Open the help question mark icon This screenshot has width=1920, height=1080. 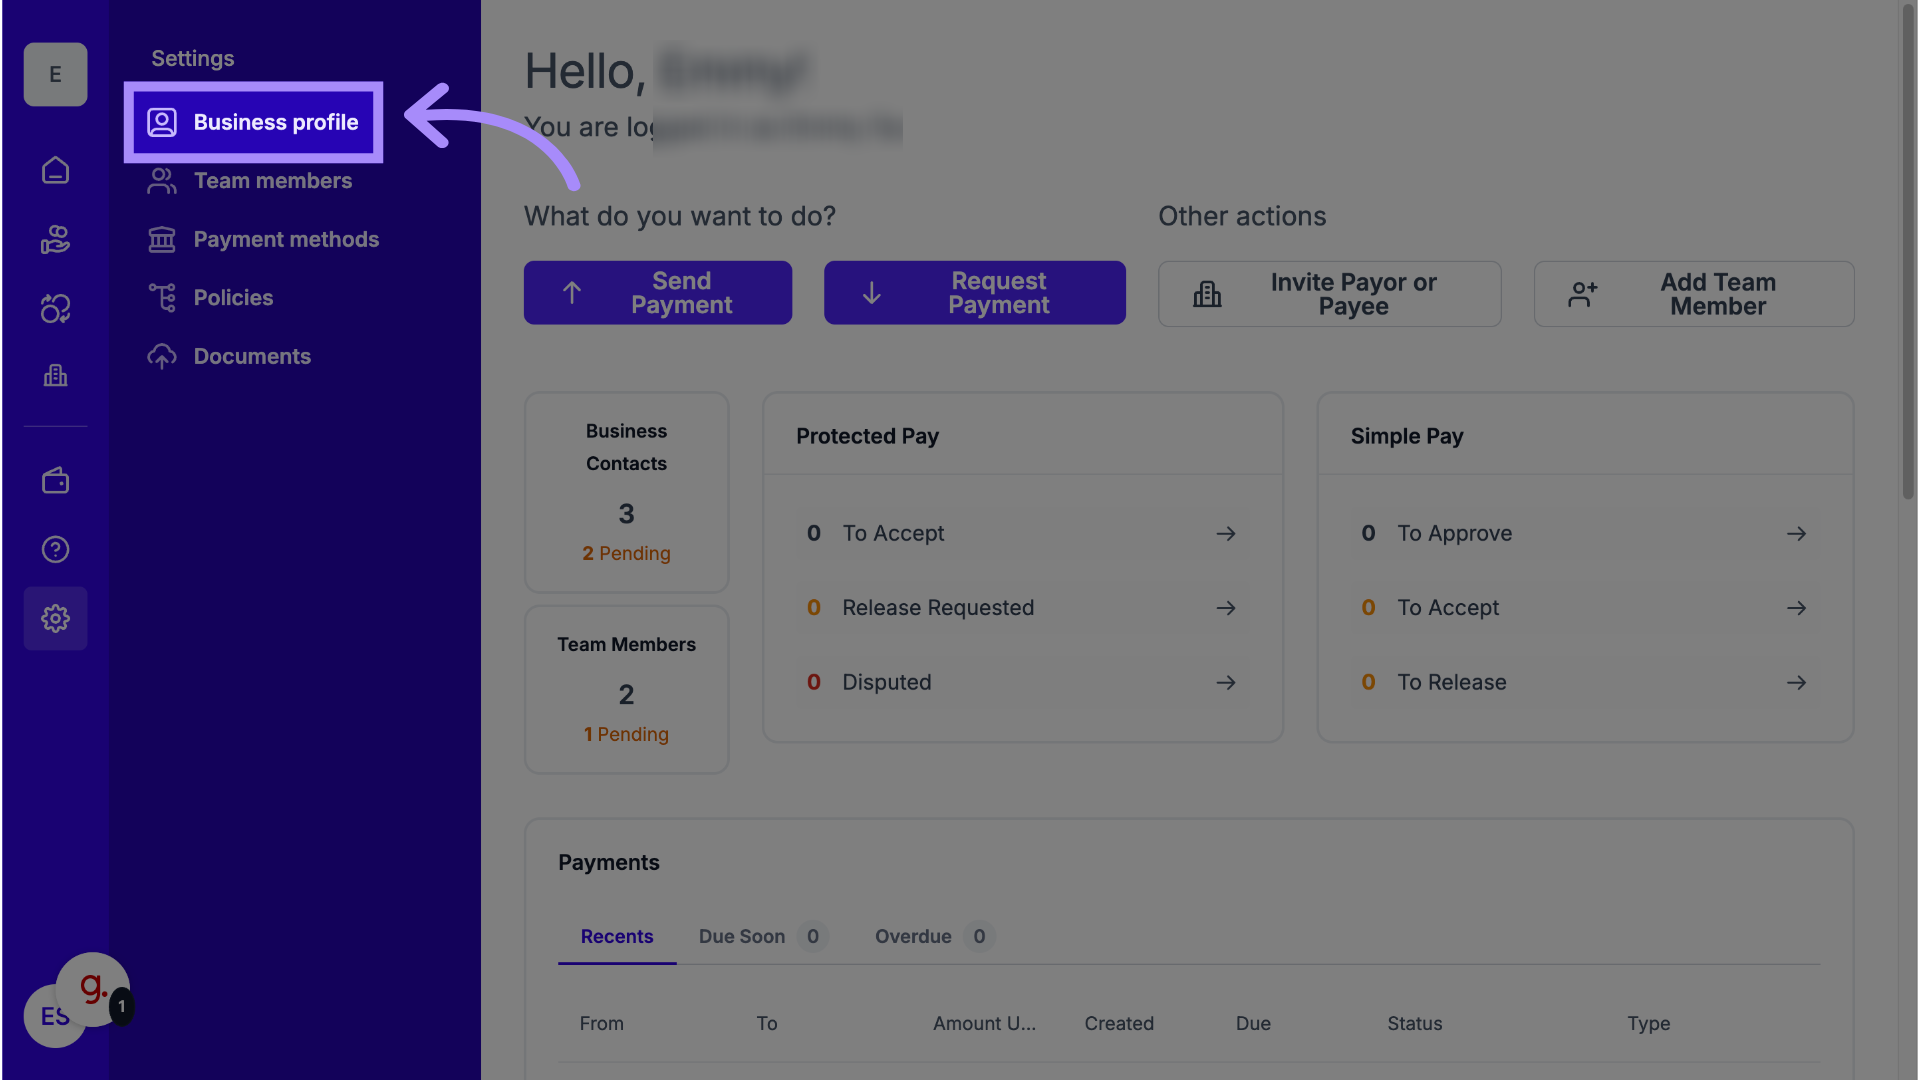55,549
